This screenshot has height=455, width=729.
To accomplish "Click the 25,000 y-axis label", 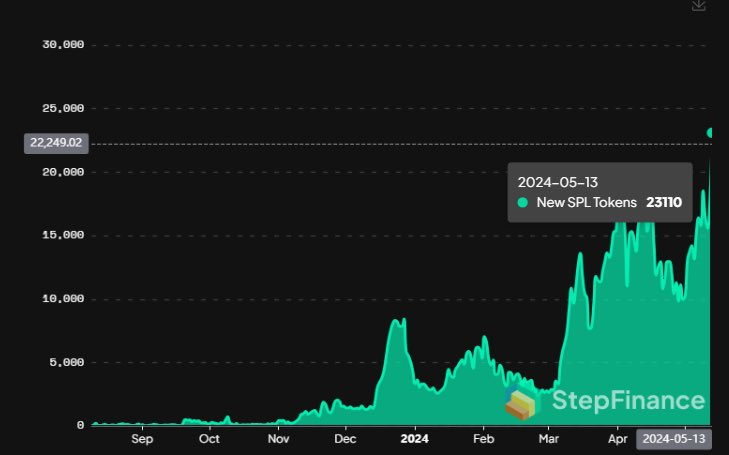I will pyautogui.click(x=63, y=108).
